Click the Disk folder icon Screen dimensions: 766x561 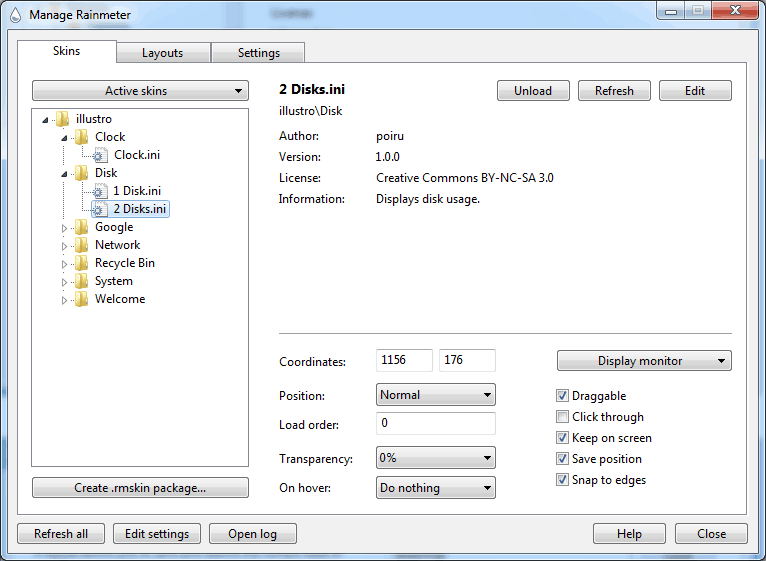click(x=81, y=173)
